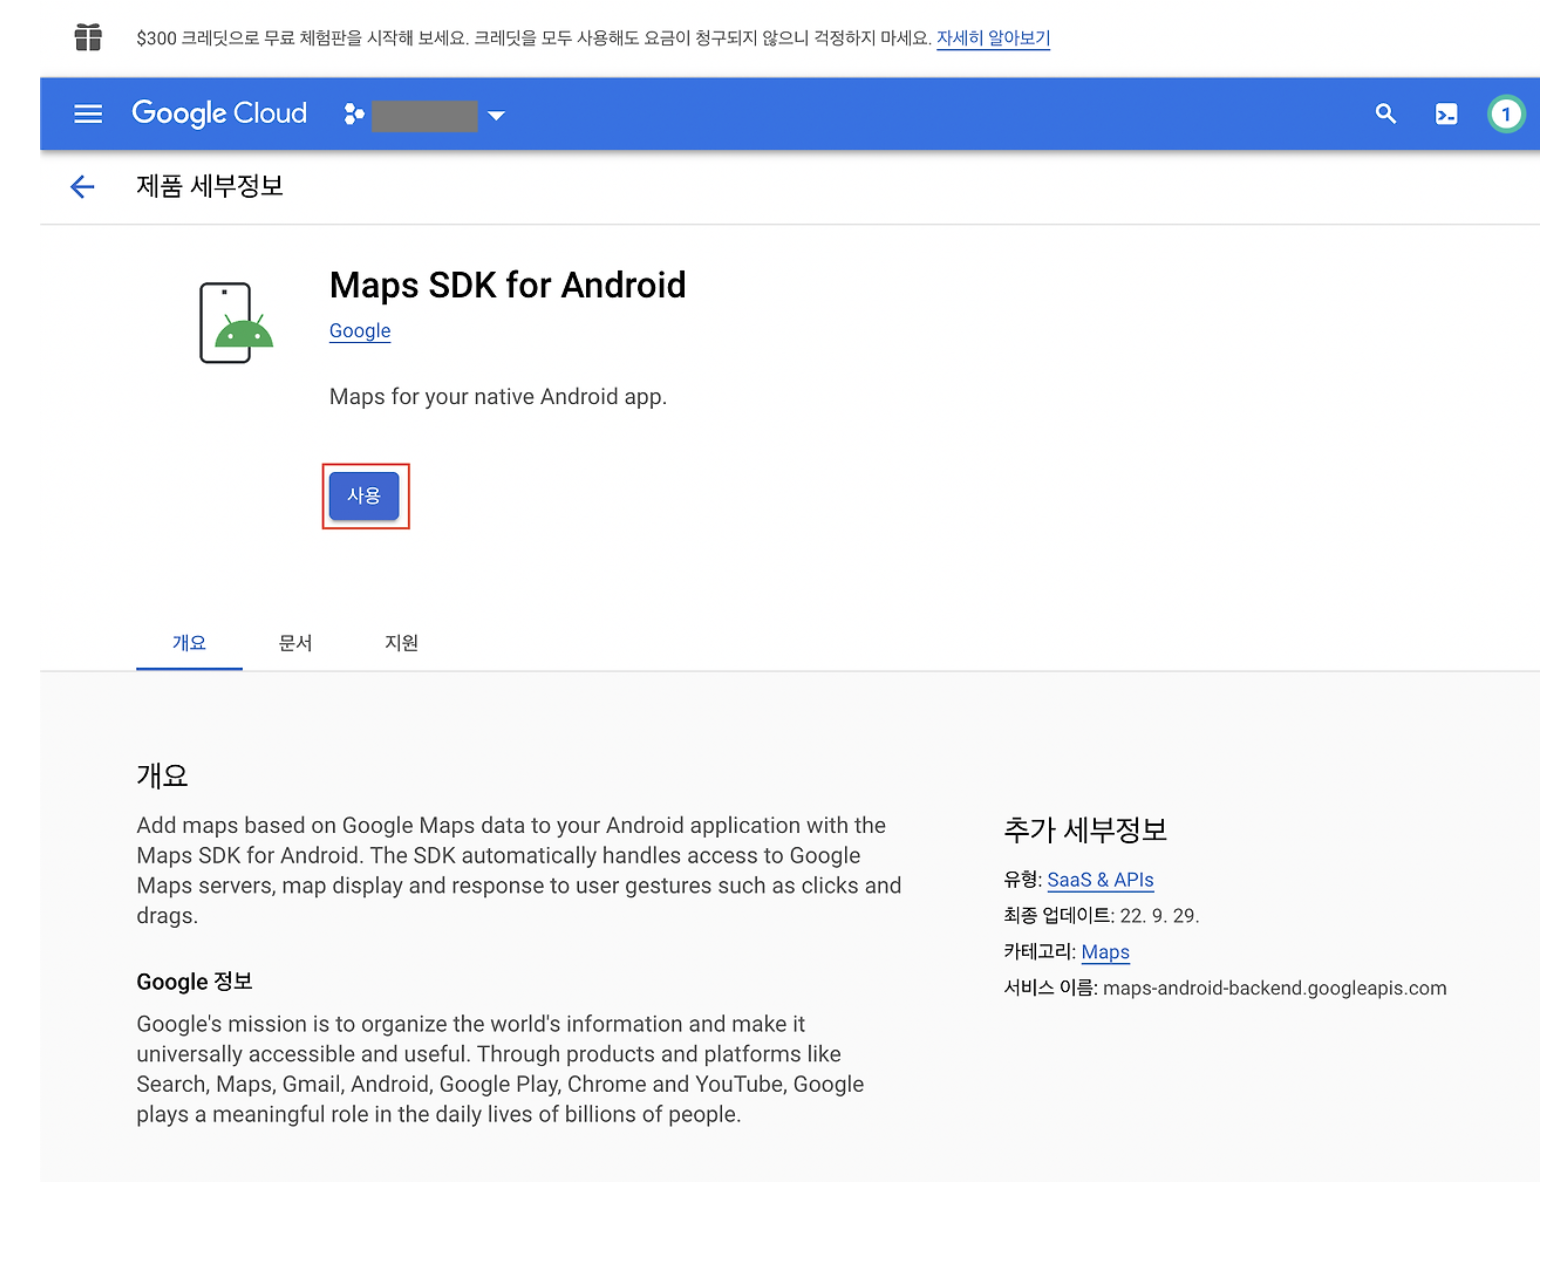The height and width of the screenshot is (1286, 1552).
Task: Click the Google 정보 subheading
Action: [194, 982]
